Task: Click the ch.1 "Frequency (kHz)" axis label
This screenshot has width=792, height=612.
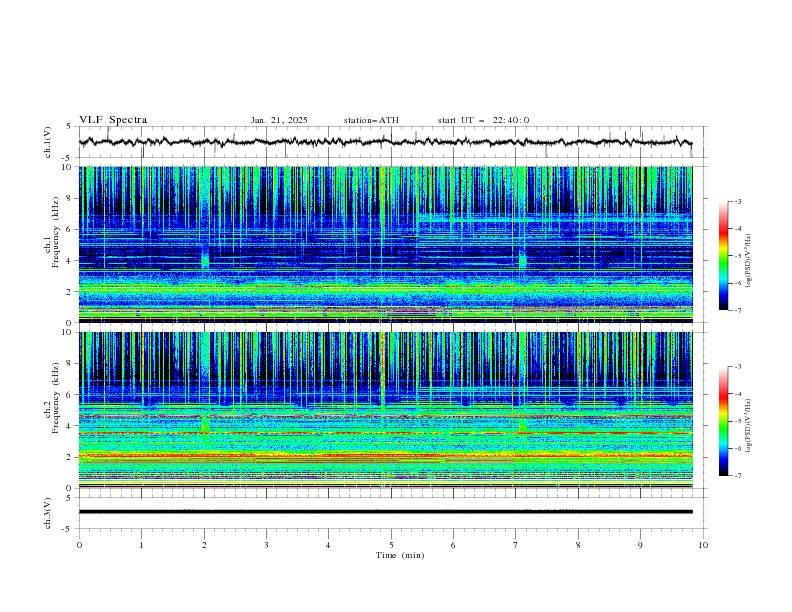Action: click(x=57, y=232)
